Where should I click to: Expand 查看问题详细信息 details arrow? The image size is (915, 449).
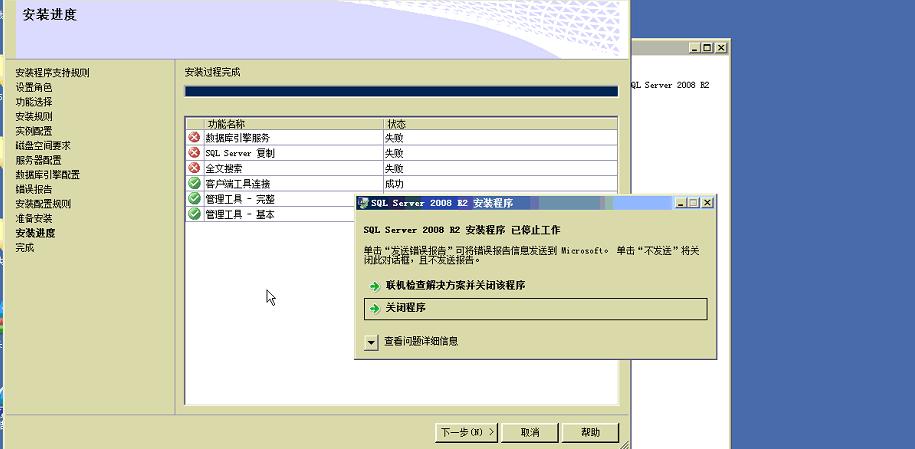(371, 342)
